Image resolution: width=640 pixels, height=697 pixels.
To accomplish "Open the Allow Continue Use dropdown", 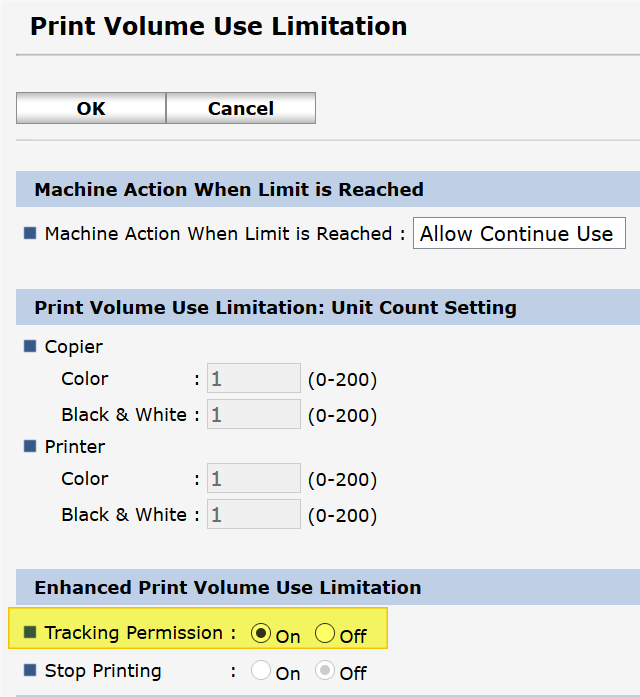I will coord(518,234).
